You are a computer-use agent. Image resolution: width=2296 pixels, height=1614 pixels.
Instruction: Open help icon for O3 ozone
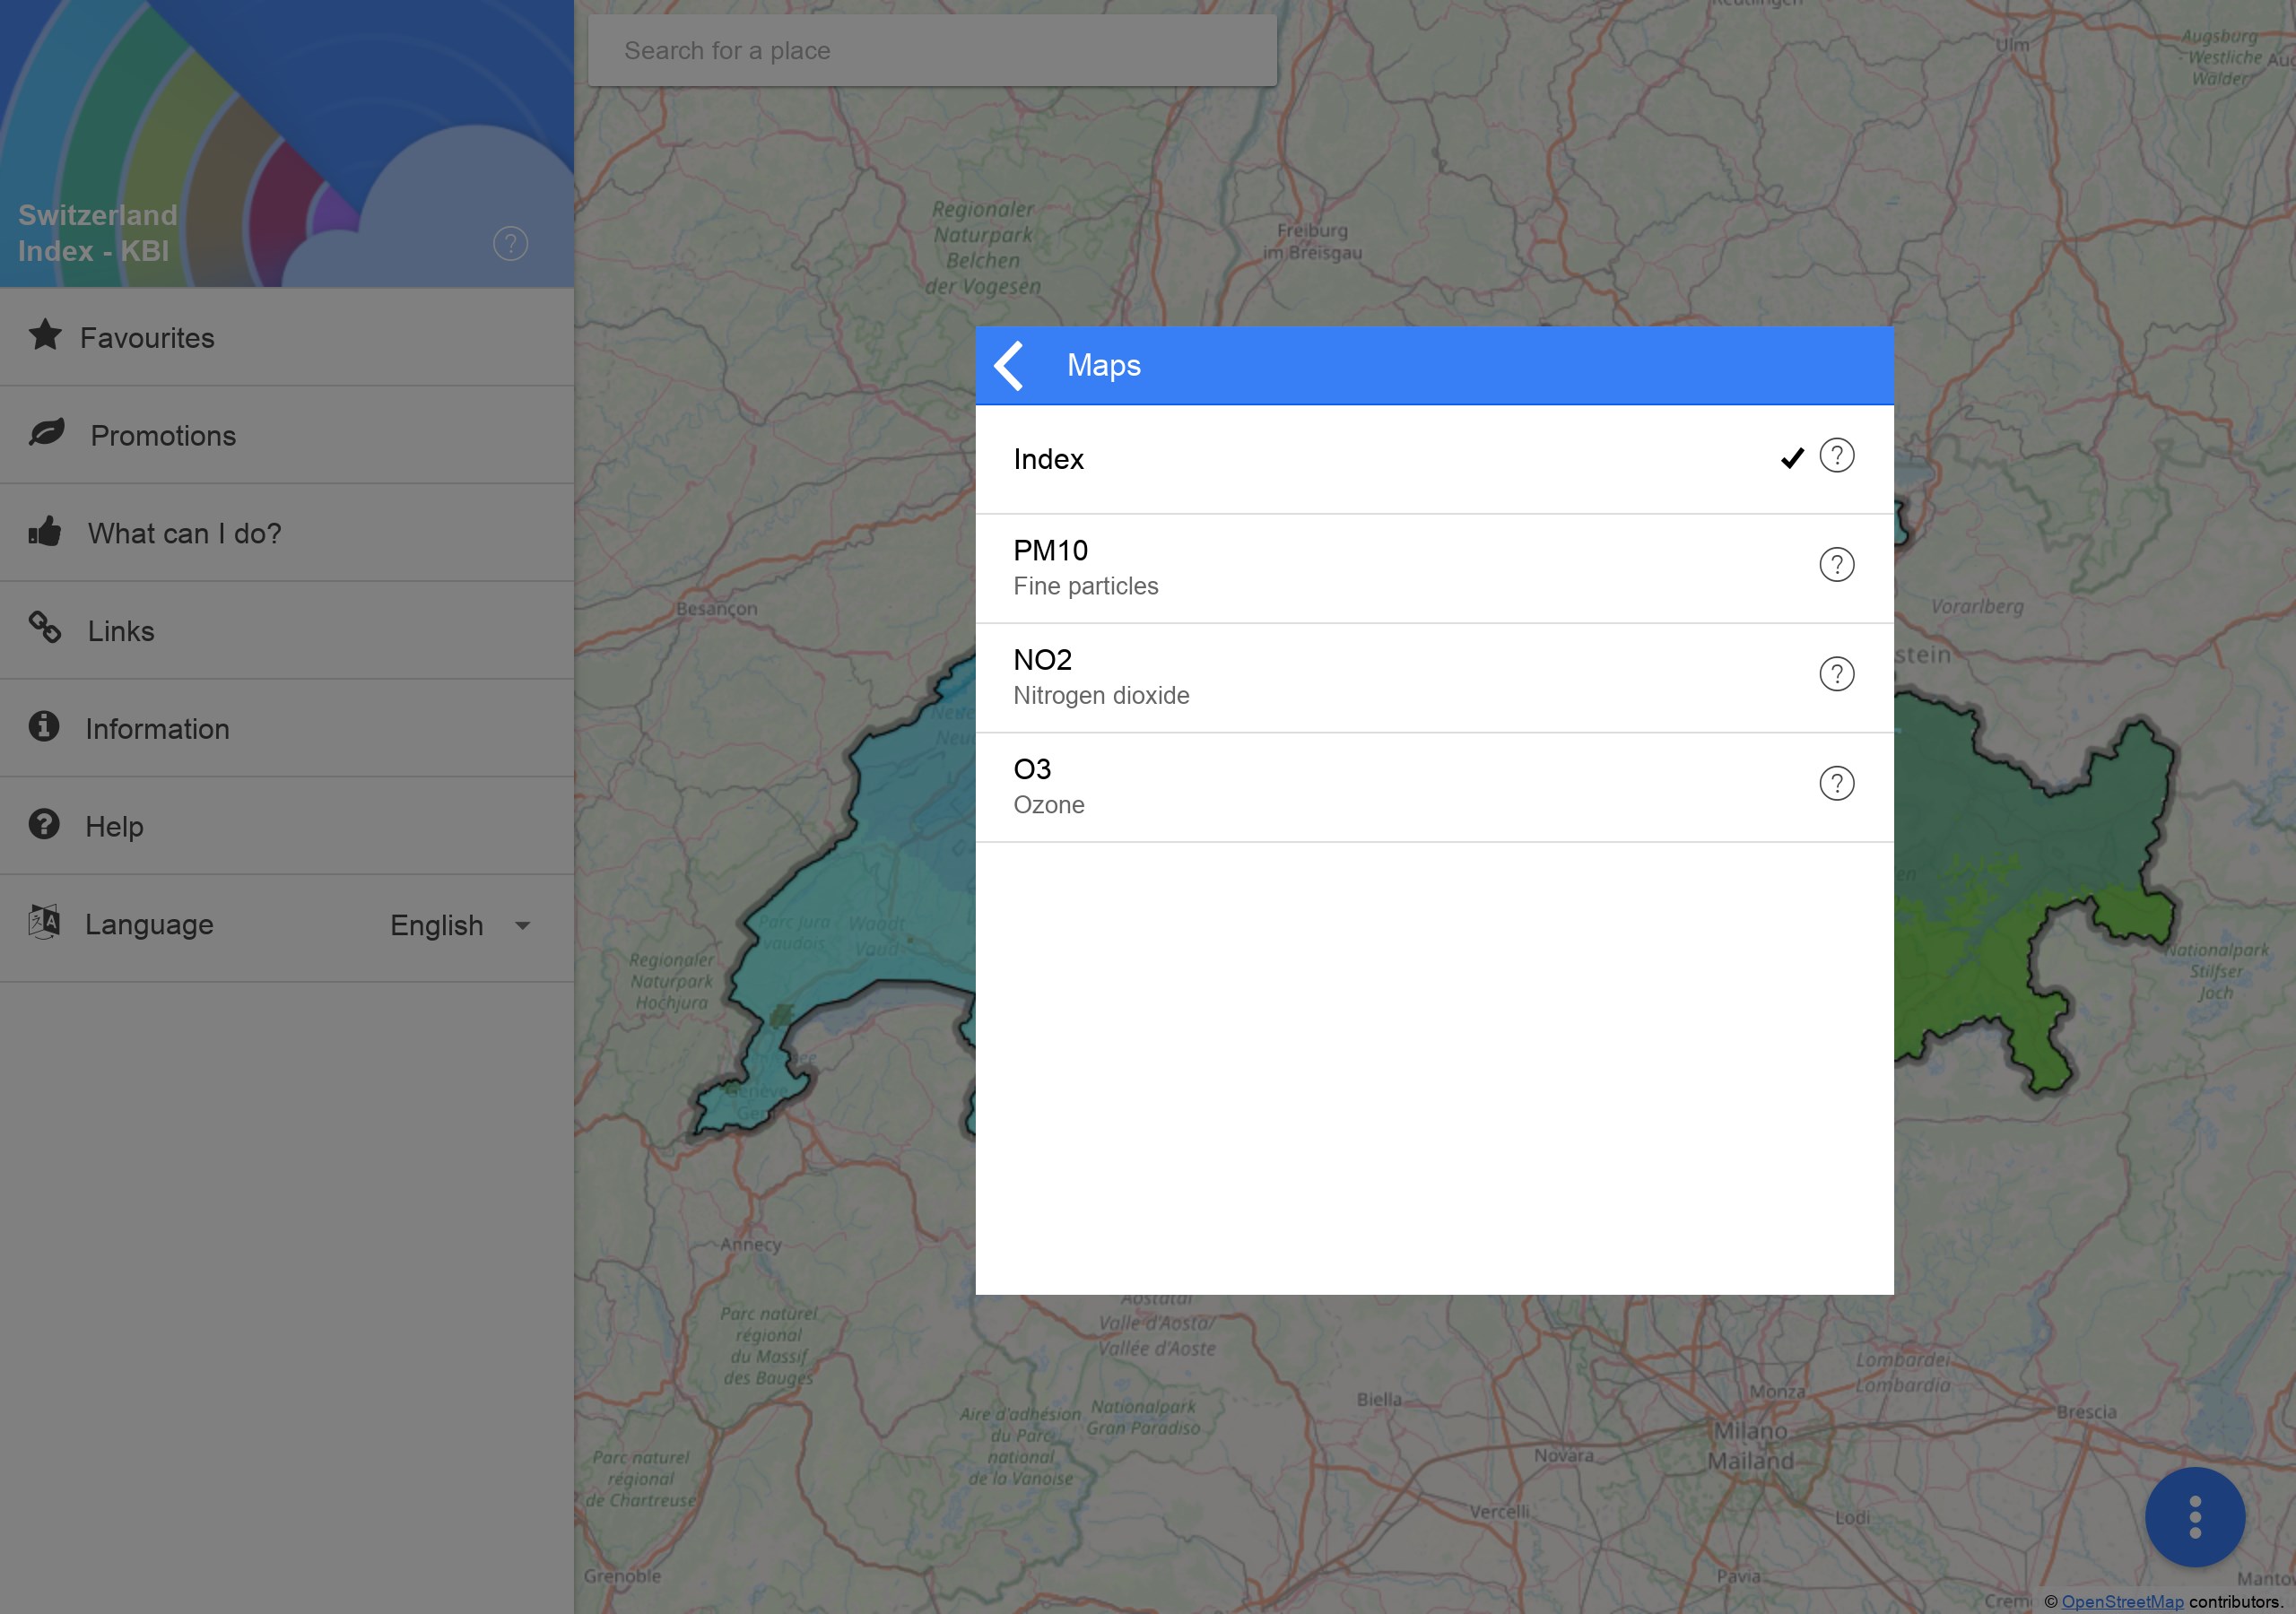point(1836,784)
